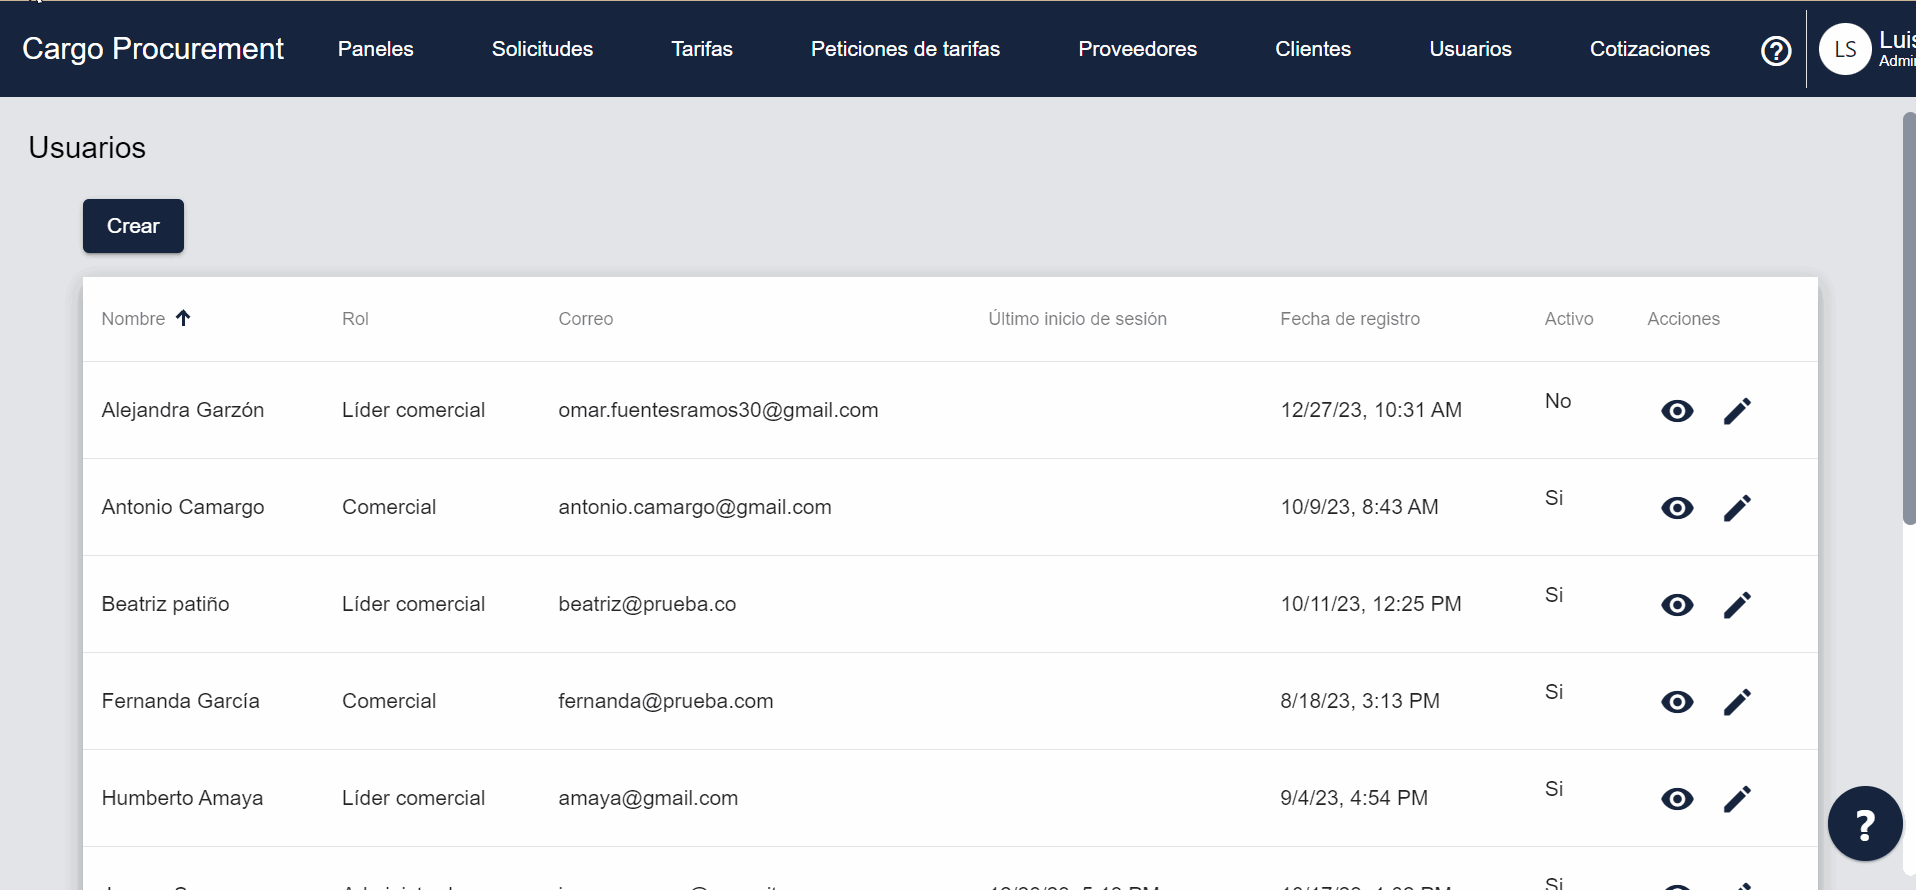View details of Alejandra Garzón
The height and width of the screenshot is (890, 1916).
[1677, 411]
